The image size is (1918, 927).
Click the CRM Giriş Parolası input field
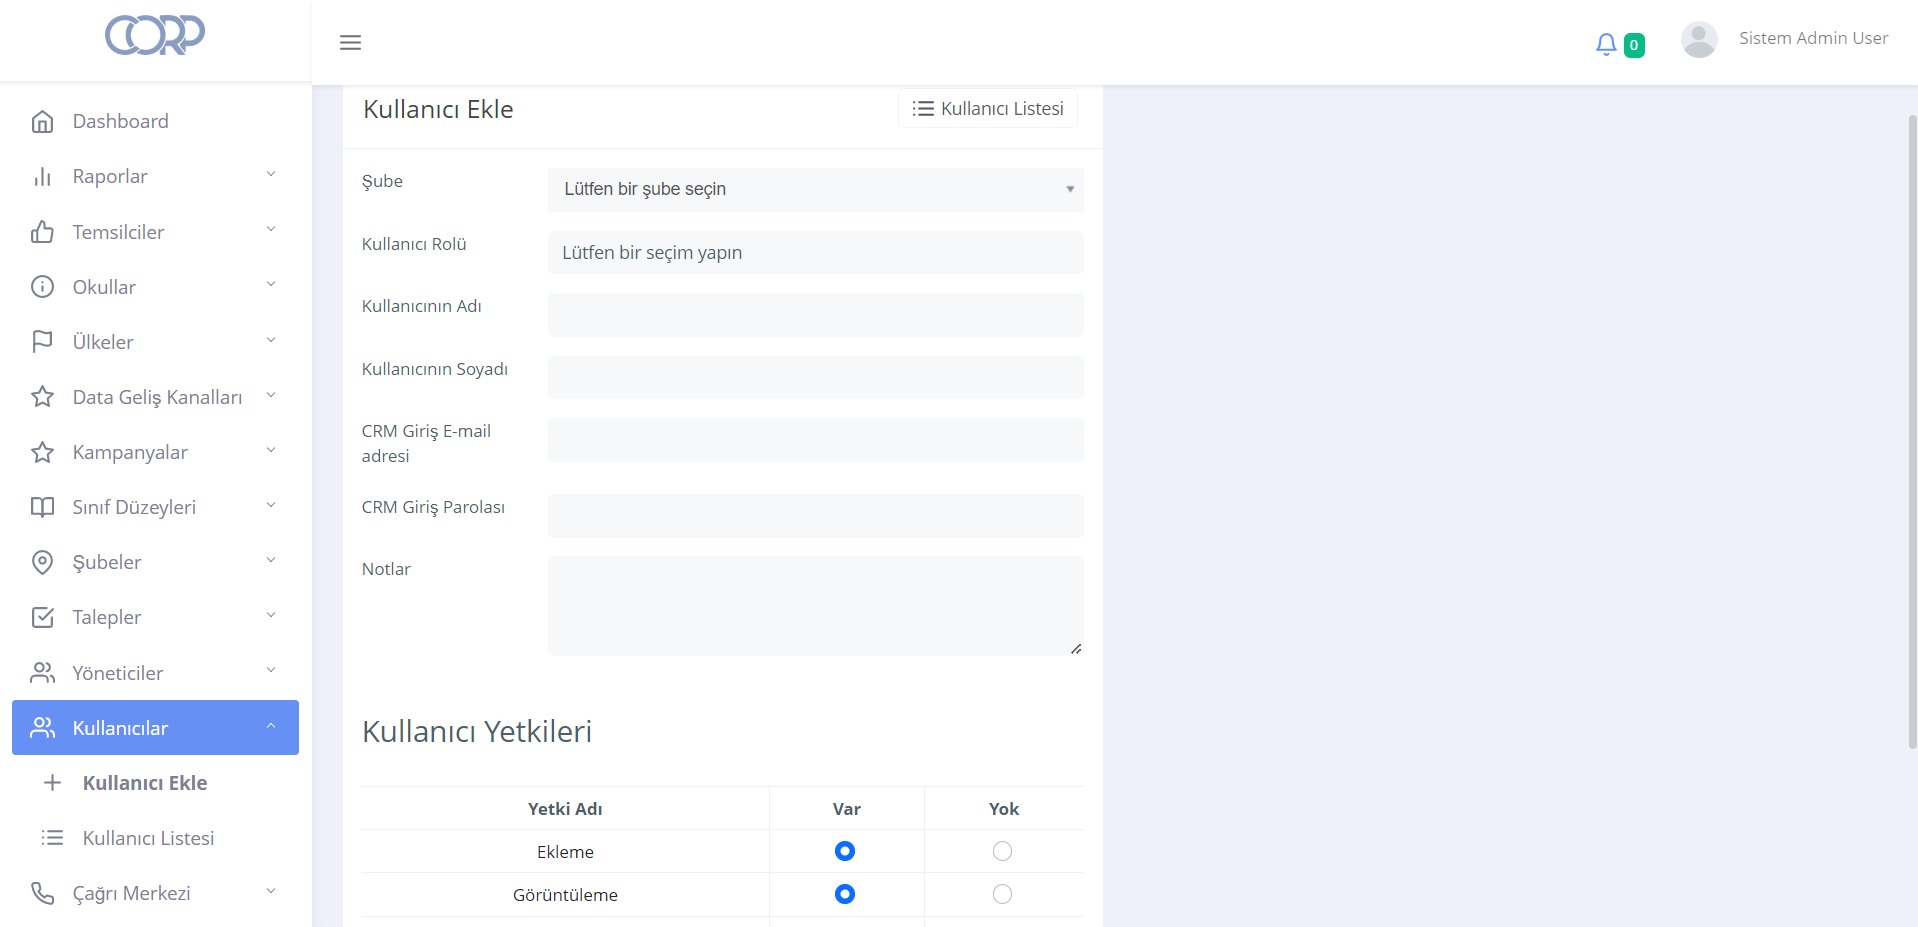coord(815,515)
